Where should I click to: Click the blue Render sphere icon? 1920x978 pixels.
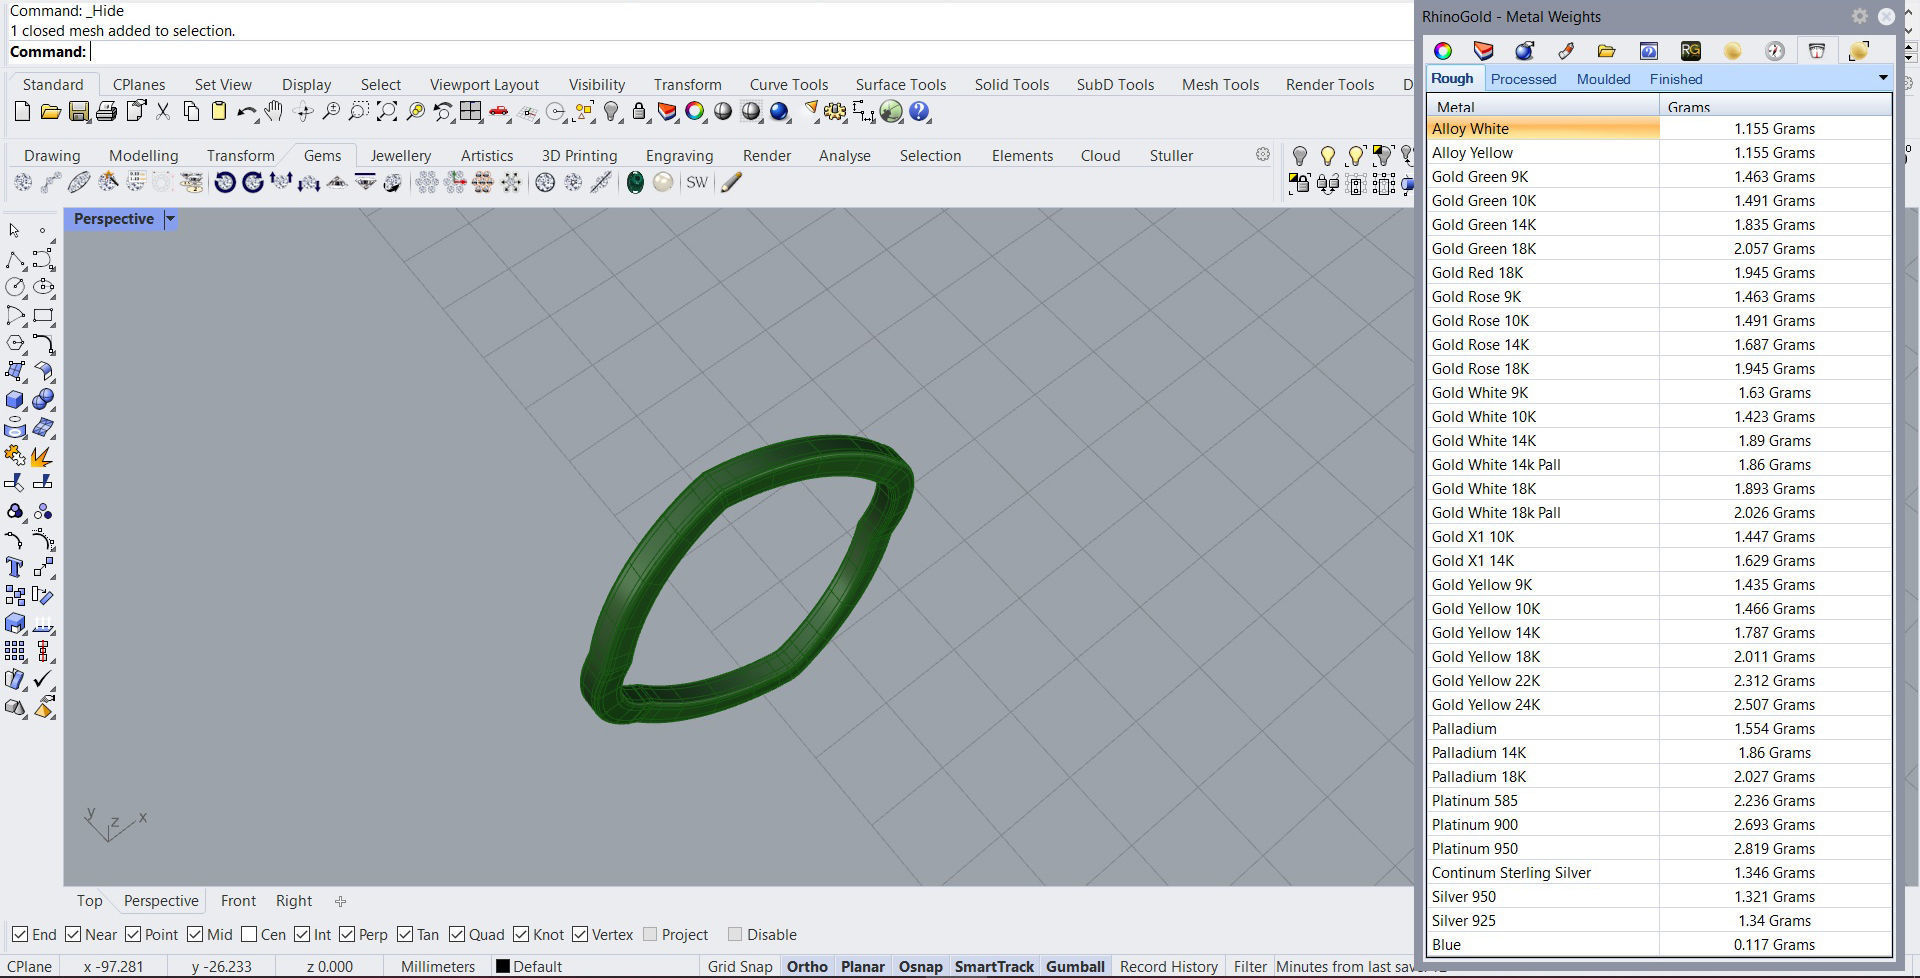click(780, 112)
